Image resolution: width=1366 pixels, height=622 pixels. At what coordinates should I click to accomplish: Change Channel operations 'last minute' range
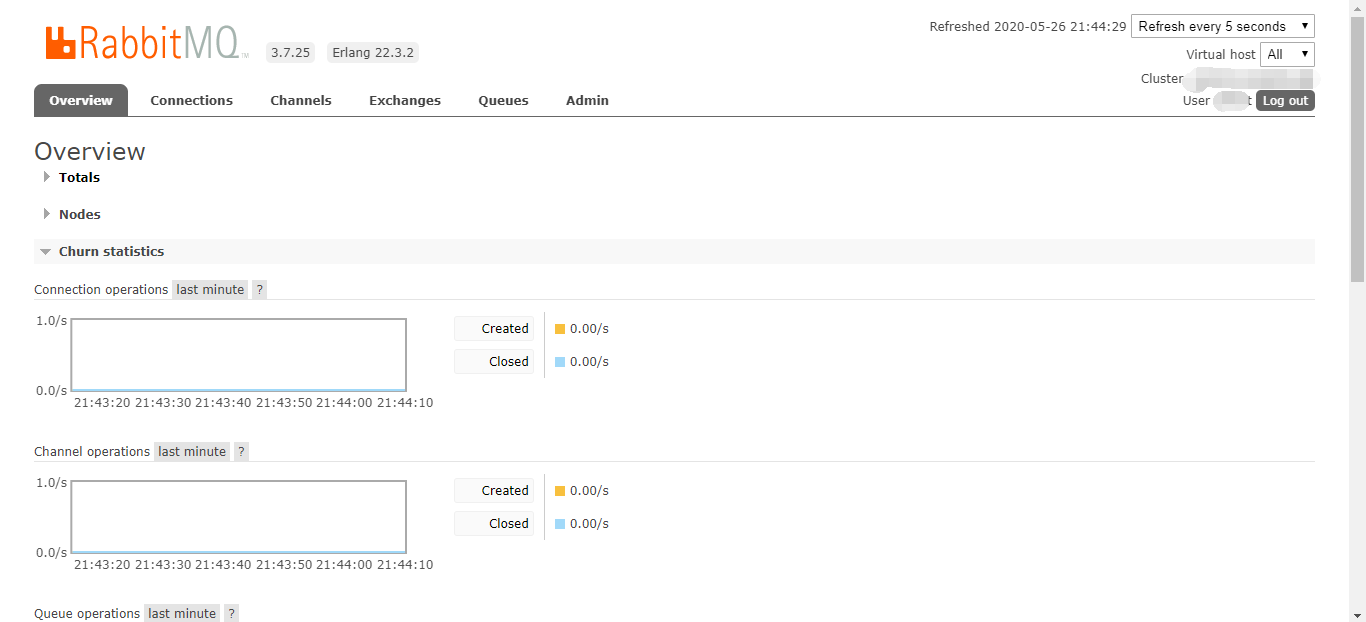[192, 452]
